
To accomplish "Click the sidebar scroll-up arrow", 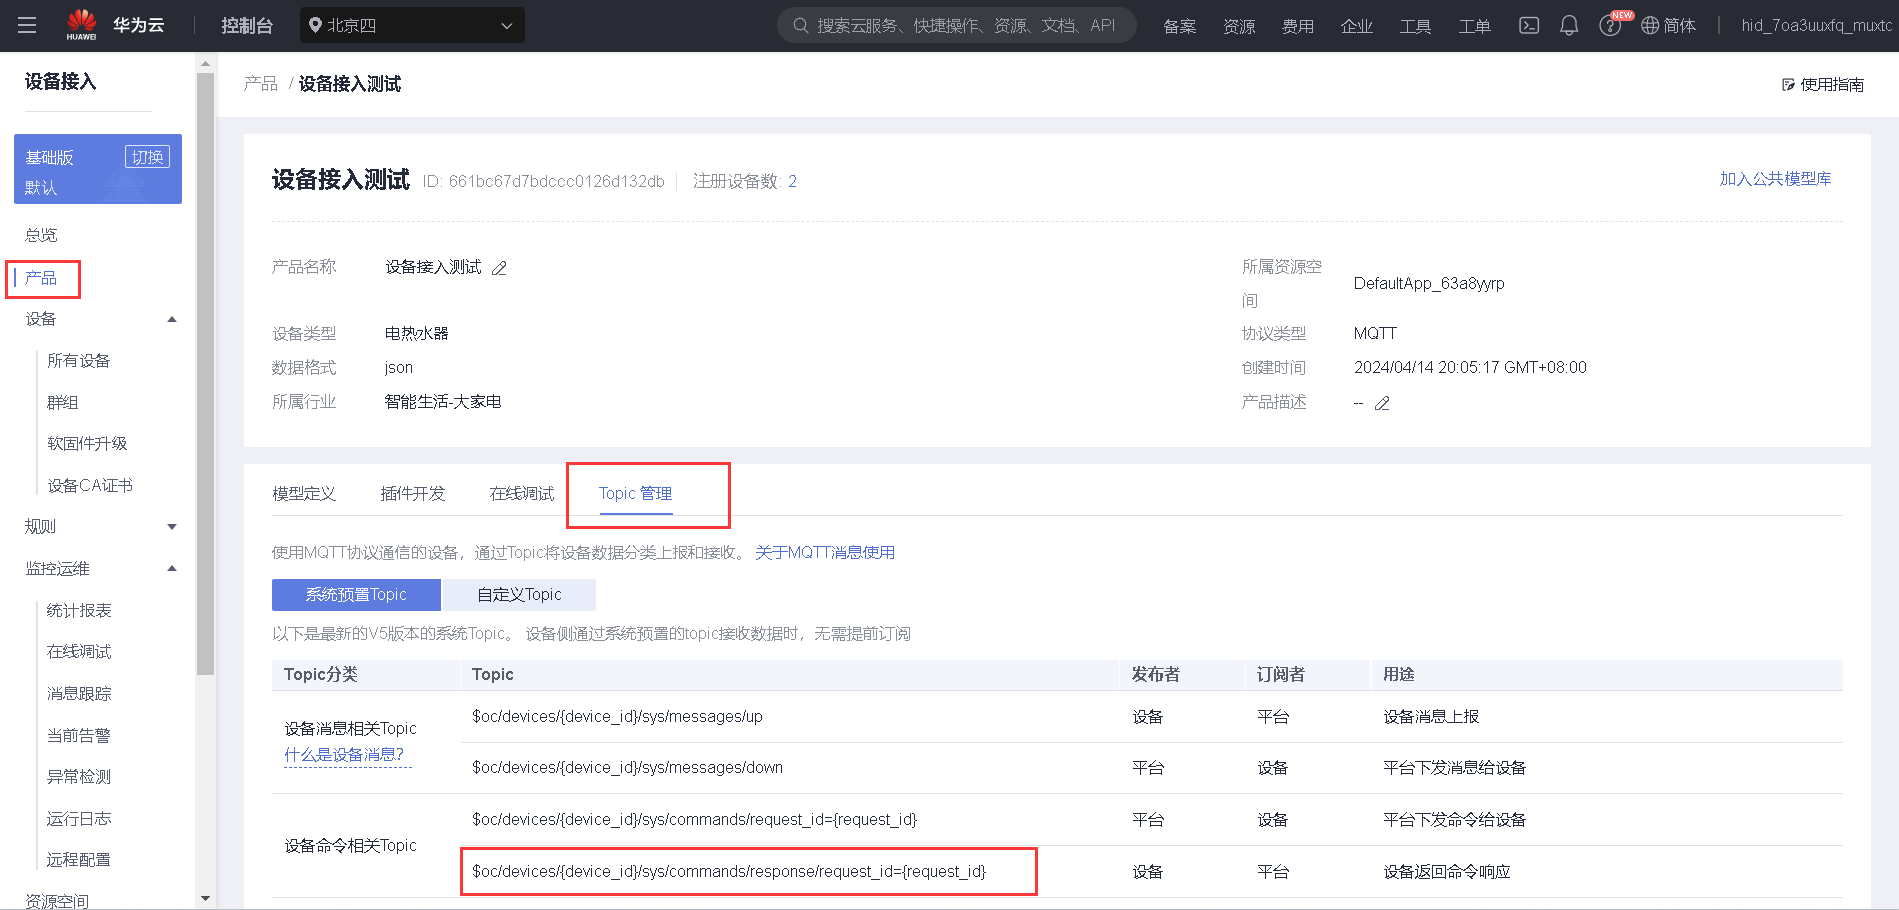I will click(206, 64).
